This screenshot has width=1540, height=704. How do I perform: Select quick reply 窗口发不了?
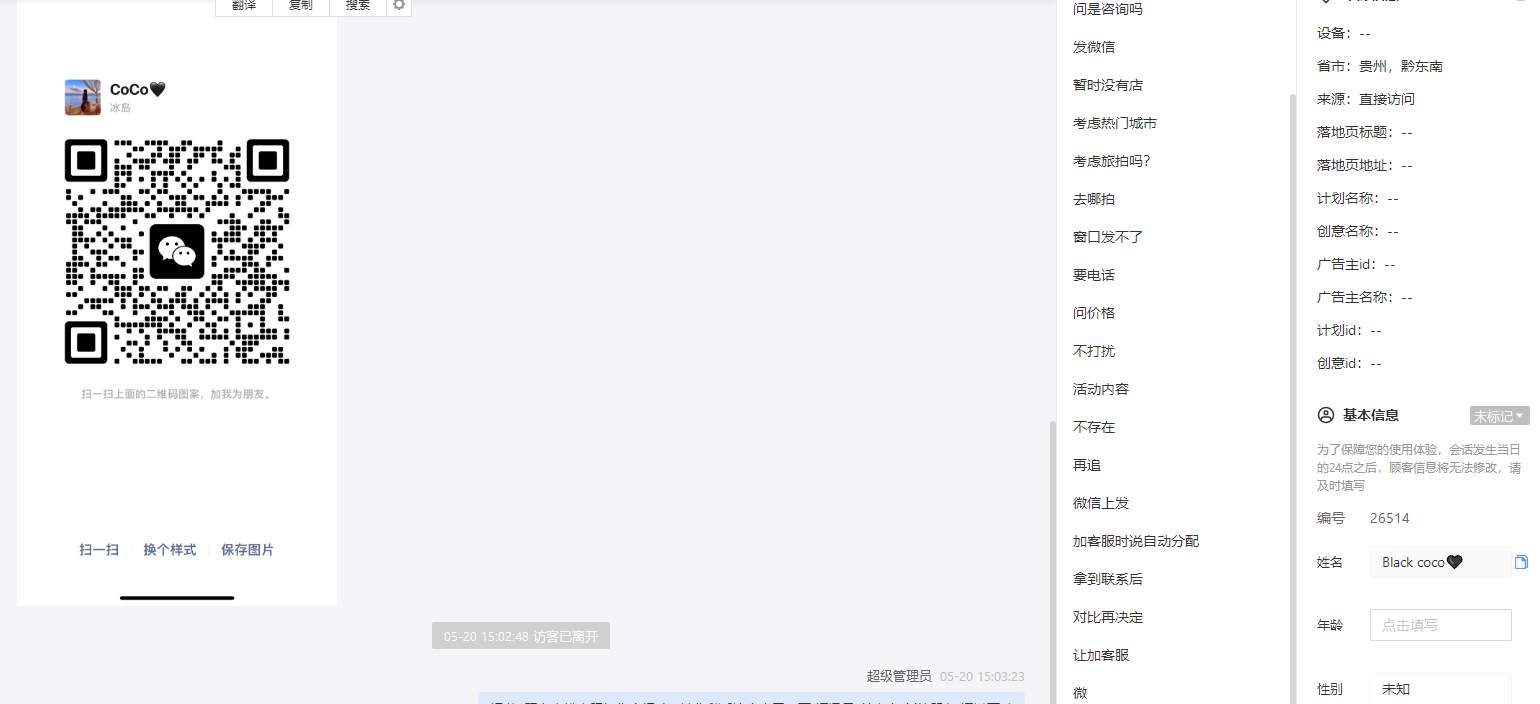(1108, 237)
